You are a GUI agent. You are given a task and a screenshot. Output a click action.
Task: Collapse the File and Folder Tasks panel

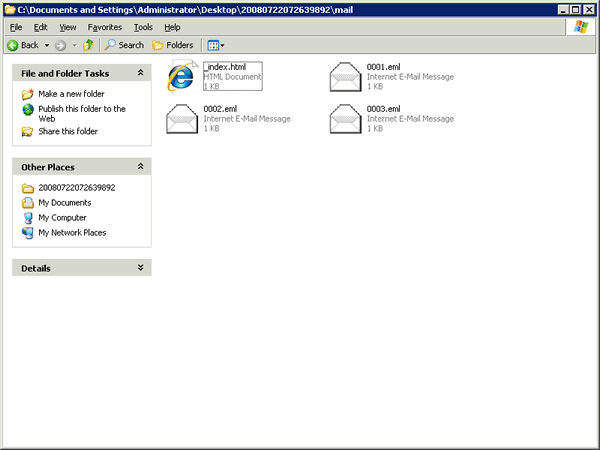click(x=140, y=73)
